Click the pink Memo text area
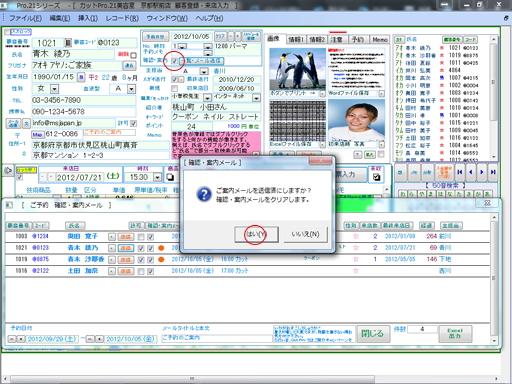 216,144
